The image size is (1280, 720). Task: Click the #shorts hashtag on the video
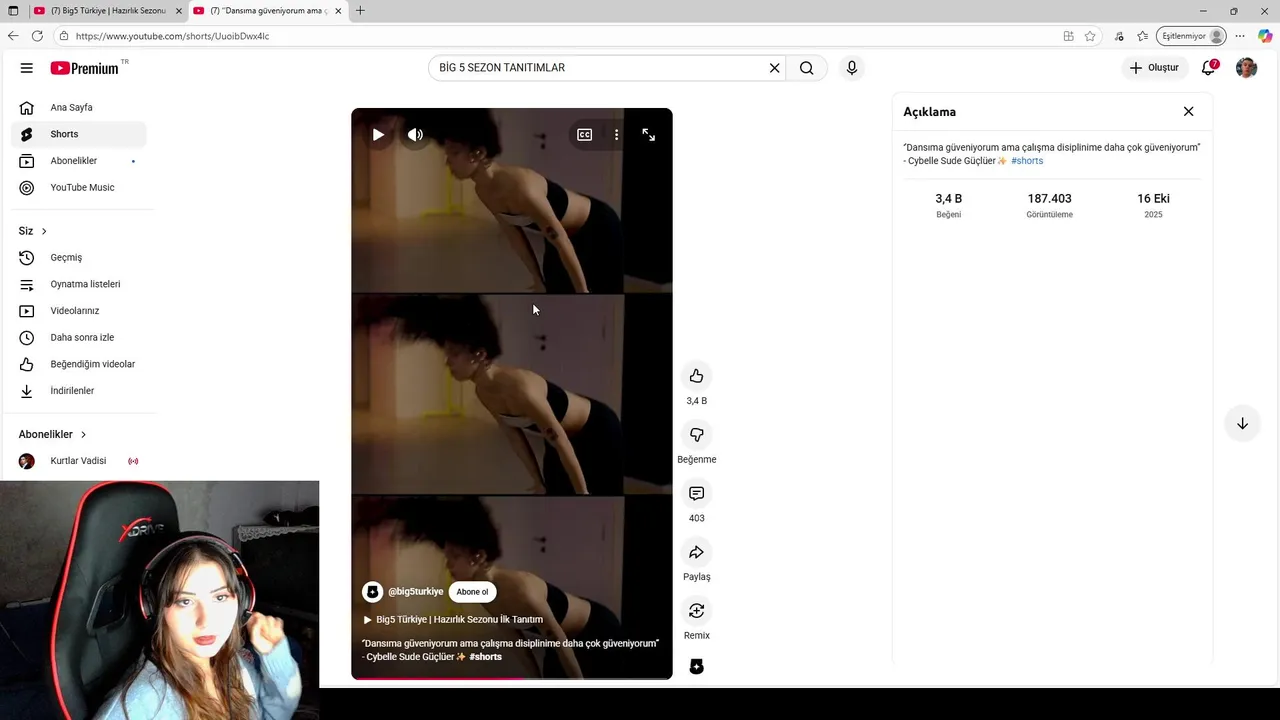(486, 657)
